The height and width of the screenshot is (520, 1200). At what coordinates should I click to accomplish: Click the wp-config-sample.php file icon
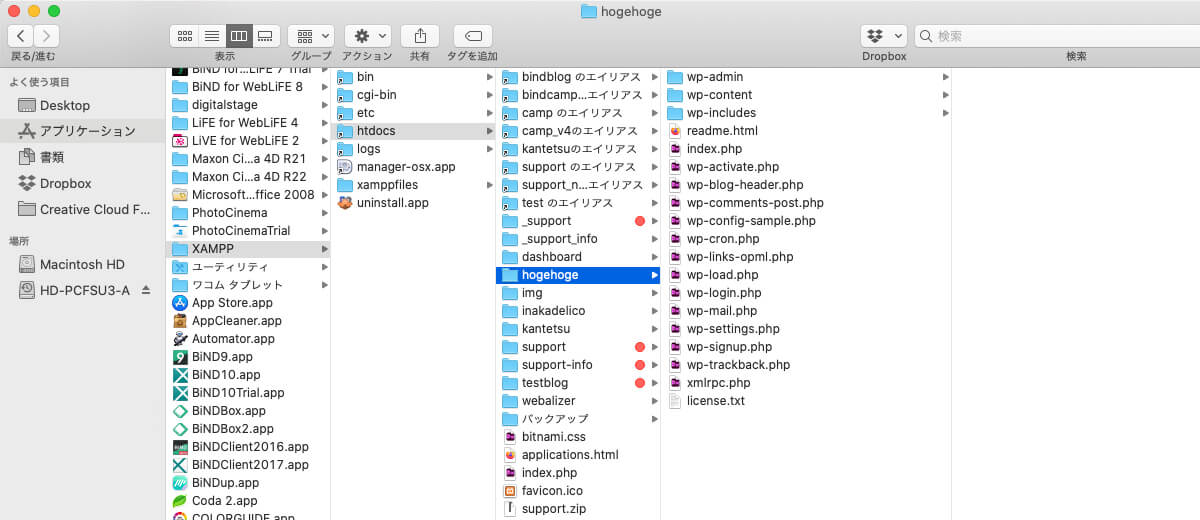coord(675,221)
